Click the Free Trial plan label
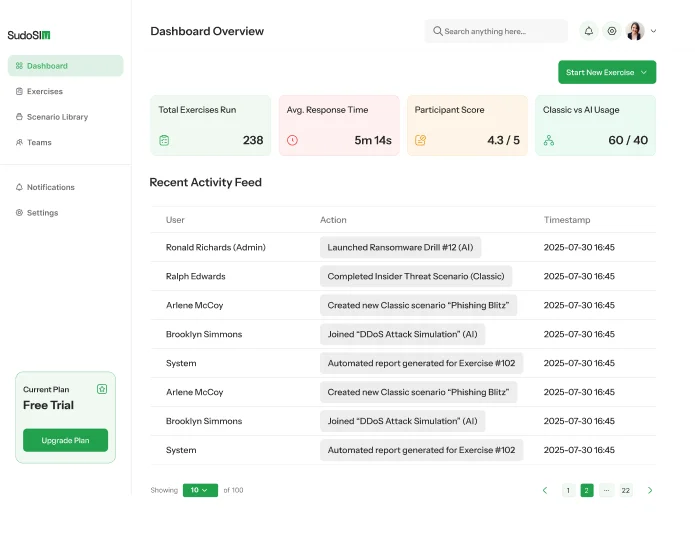Image resolution: width=695 pixels, height=538 pixels. click(48, 405)
